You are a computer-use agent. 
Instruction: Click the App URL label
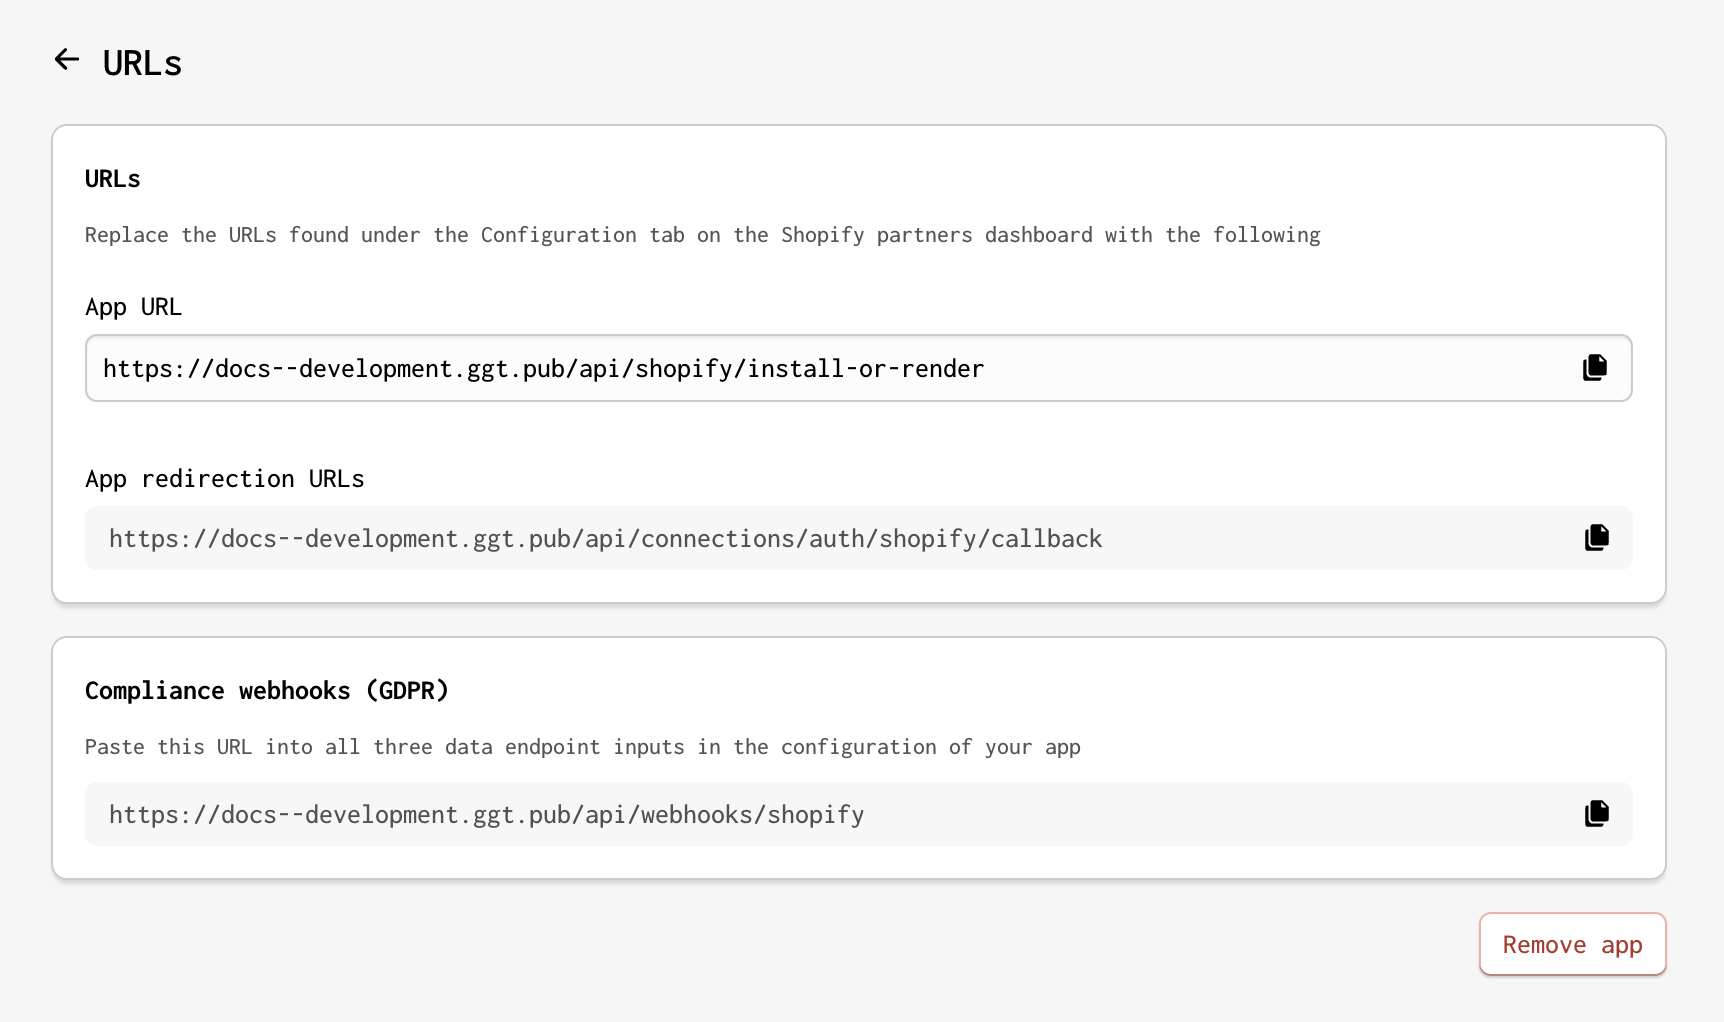click(133, 307)
